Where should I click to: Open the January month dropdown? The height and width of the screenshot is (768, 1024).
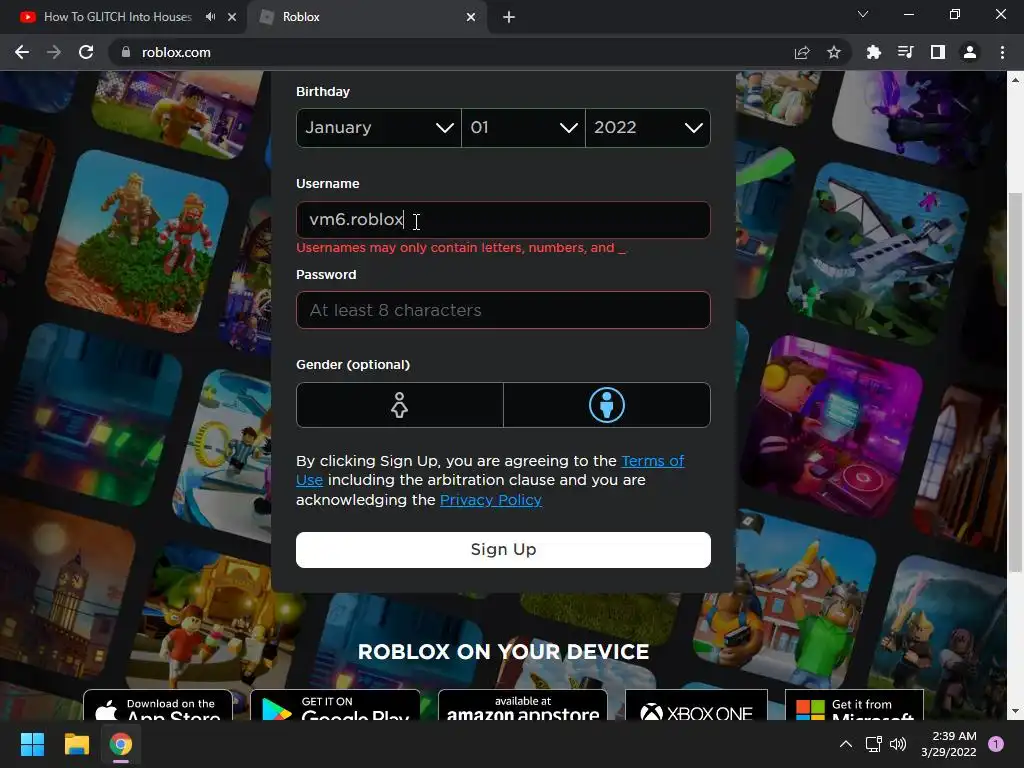(379, 128)
